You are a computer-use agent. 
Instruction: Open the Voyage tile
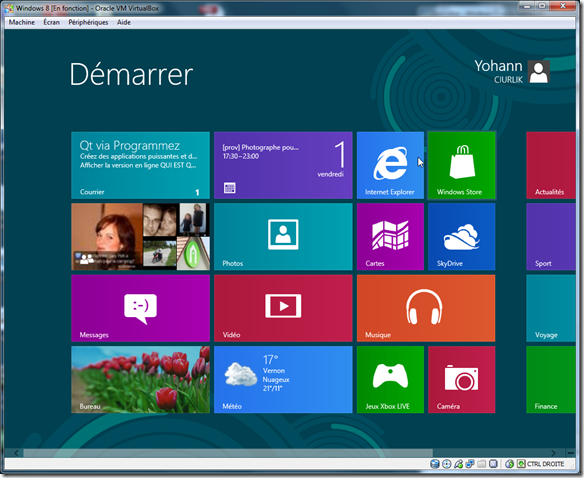coord(551,308)
